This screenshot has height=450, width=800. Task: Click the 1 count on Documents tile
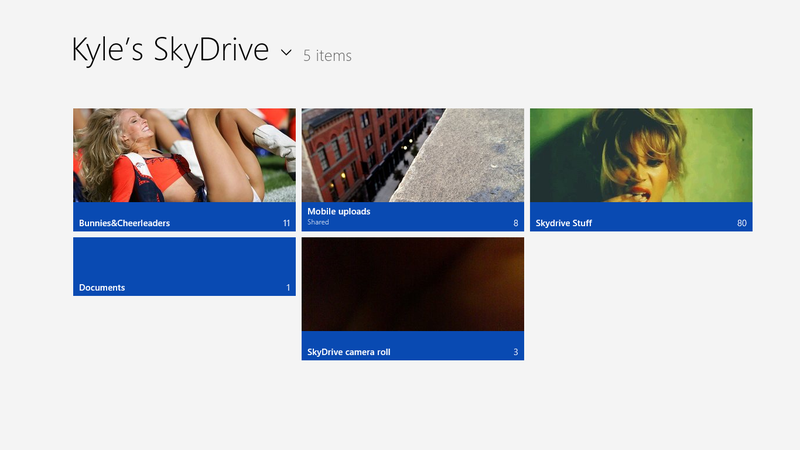click(288, 288)
